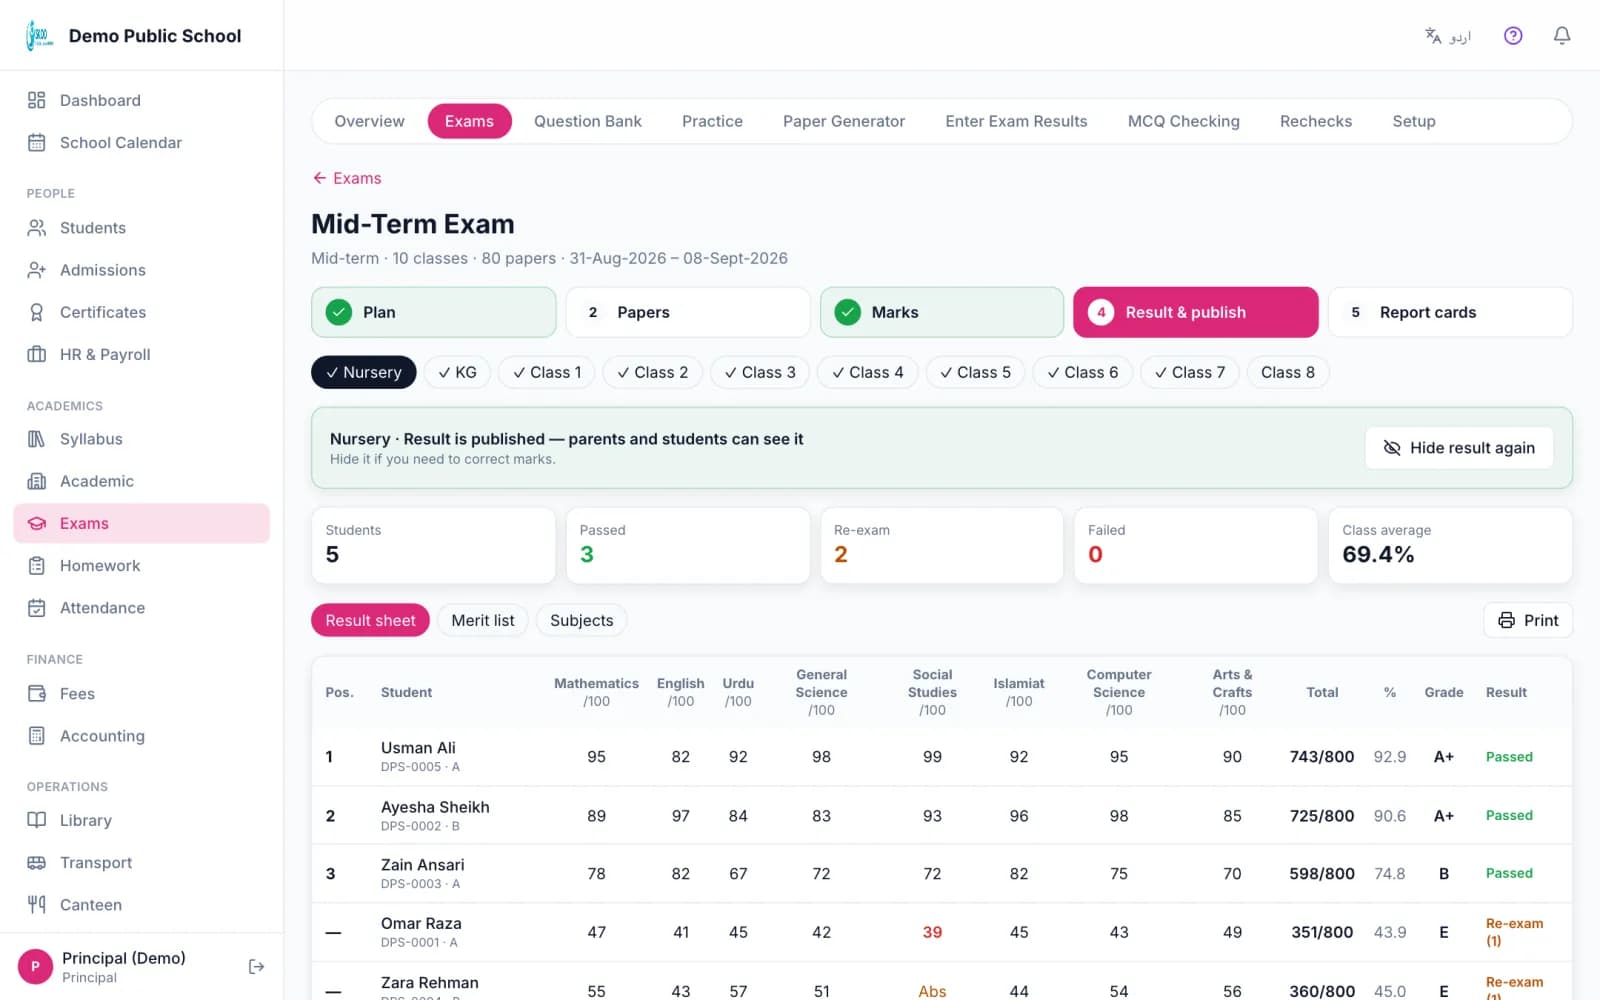Hide result again for Nursery
1600x1000 pixels.
1459,448
